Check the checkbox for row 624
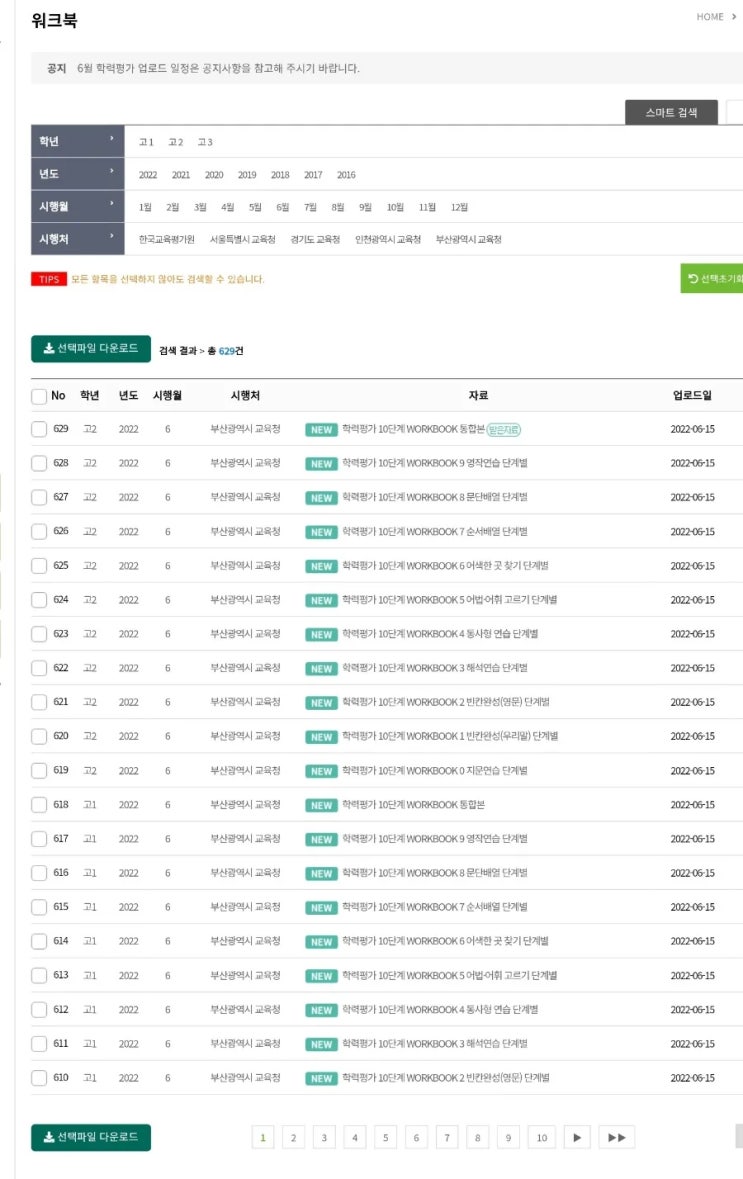The width and height of the screenshot is (743, 1179). pos(39,600)
